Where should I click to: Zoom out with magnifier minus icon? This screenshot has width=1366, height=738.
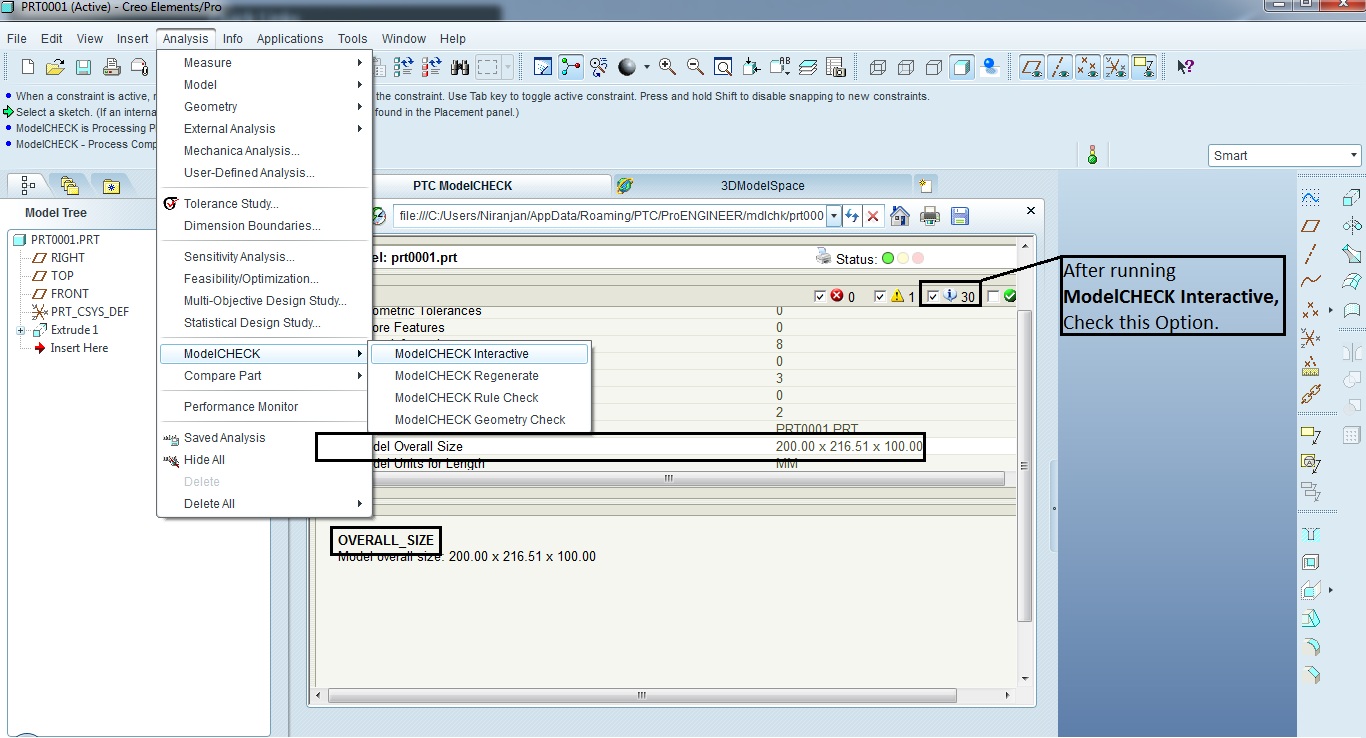695,67
